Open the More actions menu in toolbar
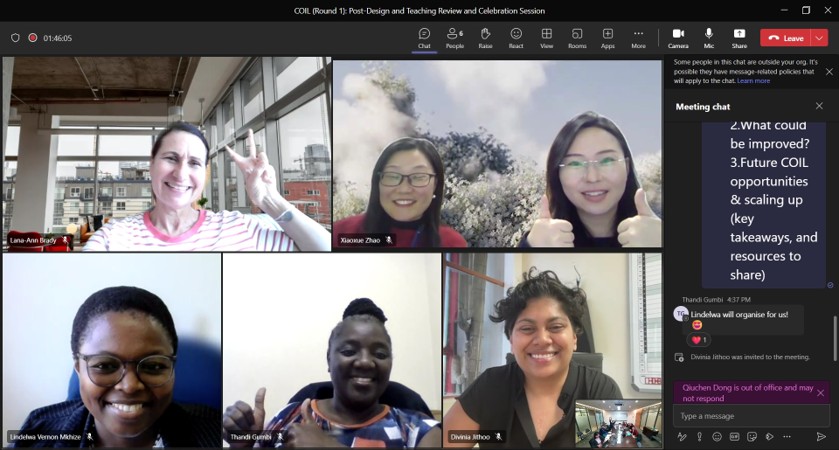 tap(638, 37)
